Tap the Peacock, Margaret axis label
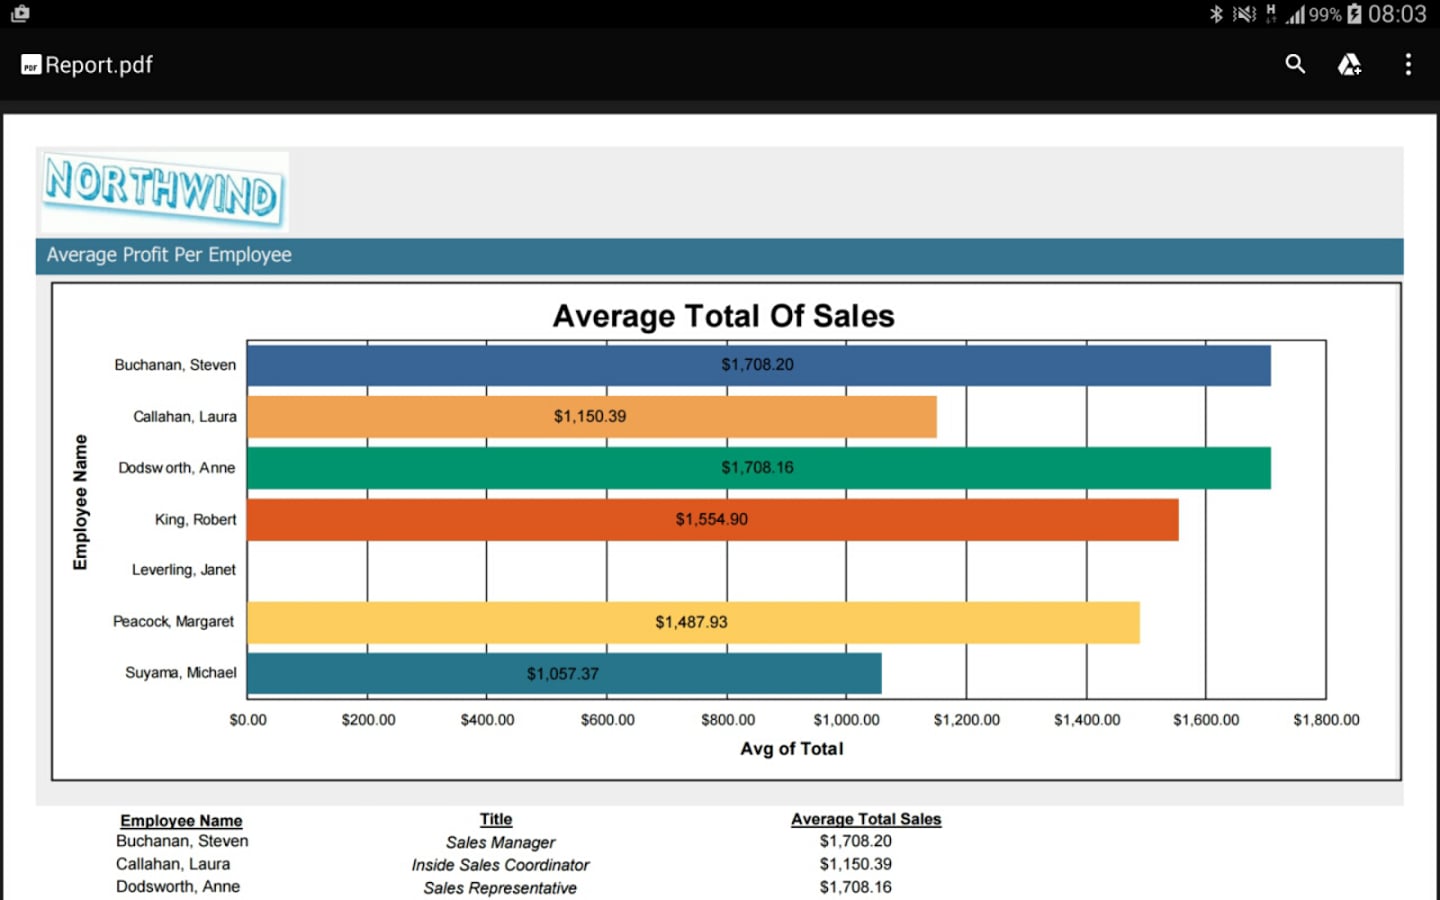The height and width of the screenshot is (900, 1440). [174, 622]
